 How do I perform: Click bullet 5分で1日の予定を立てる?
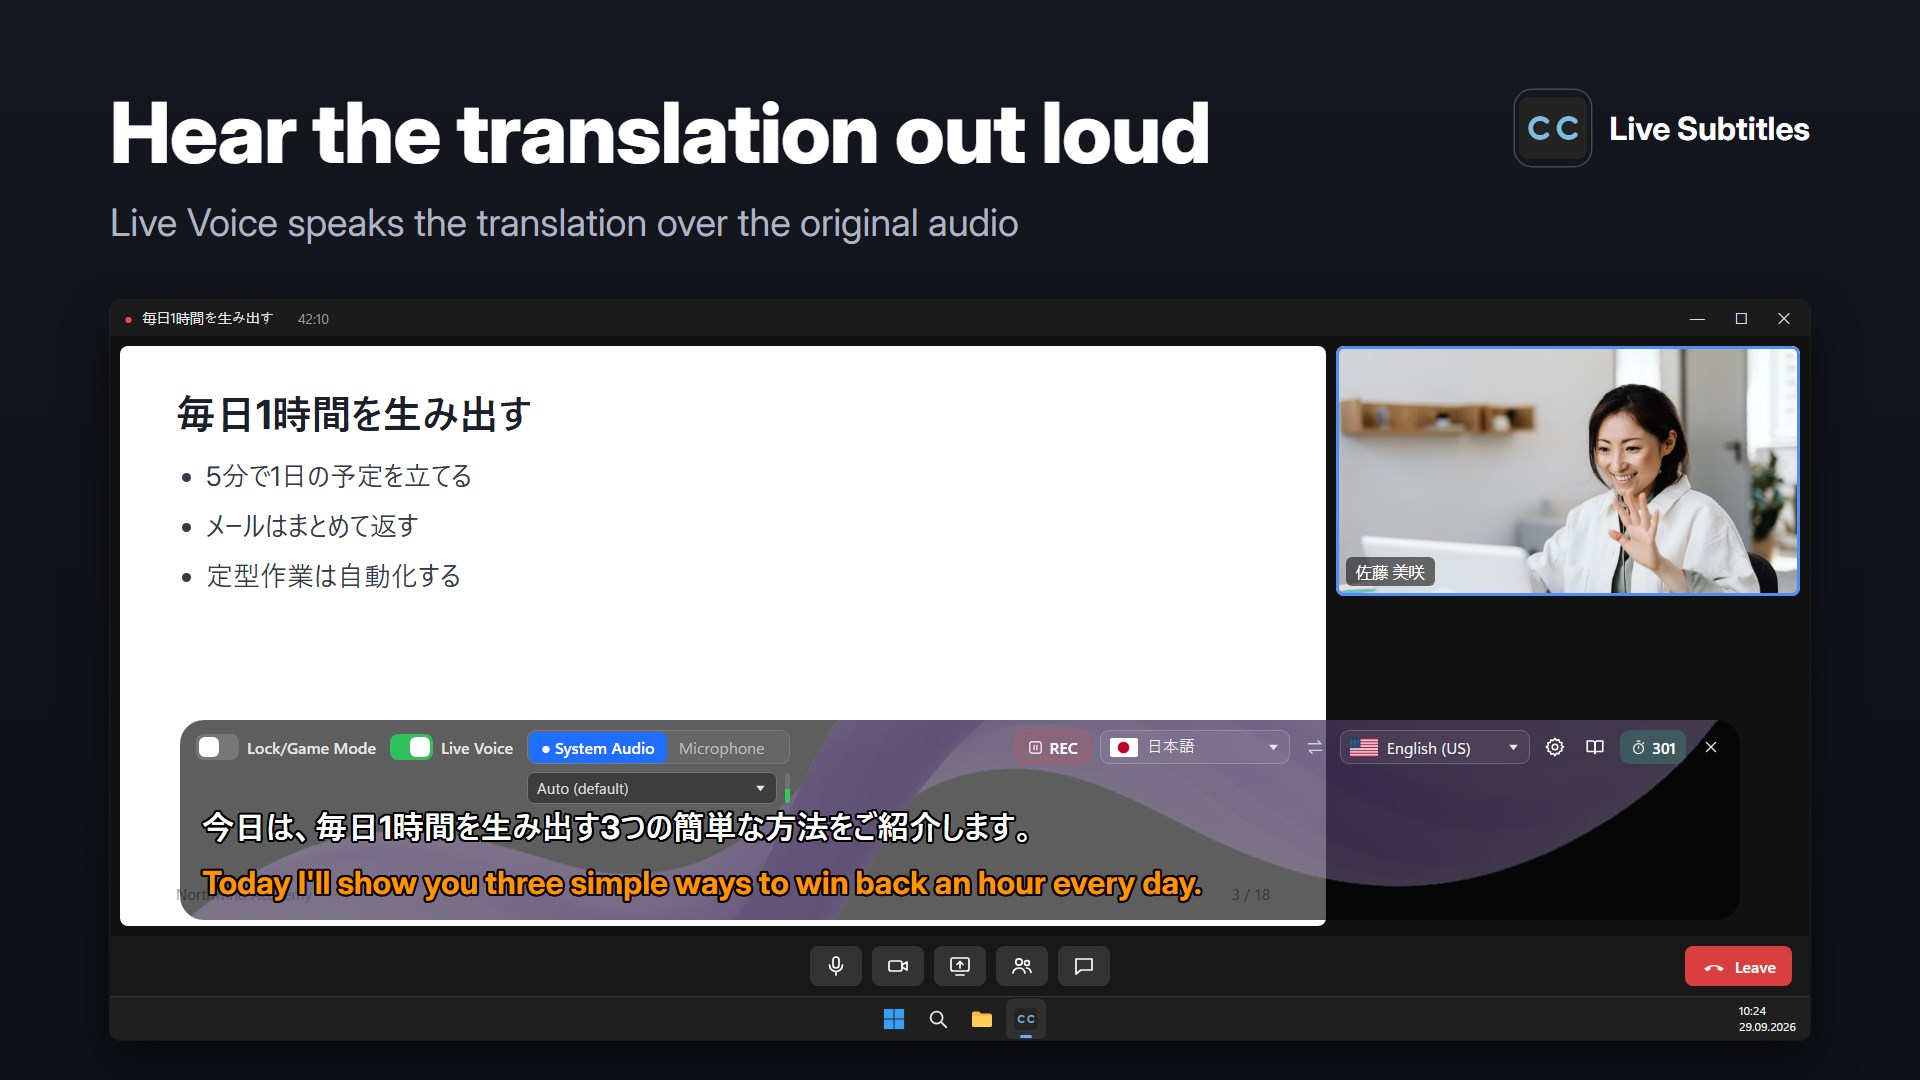pos(338,476)
